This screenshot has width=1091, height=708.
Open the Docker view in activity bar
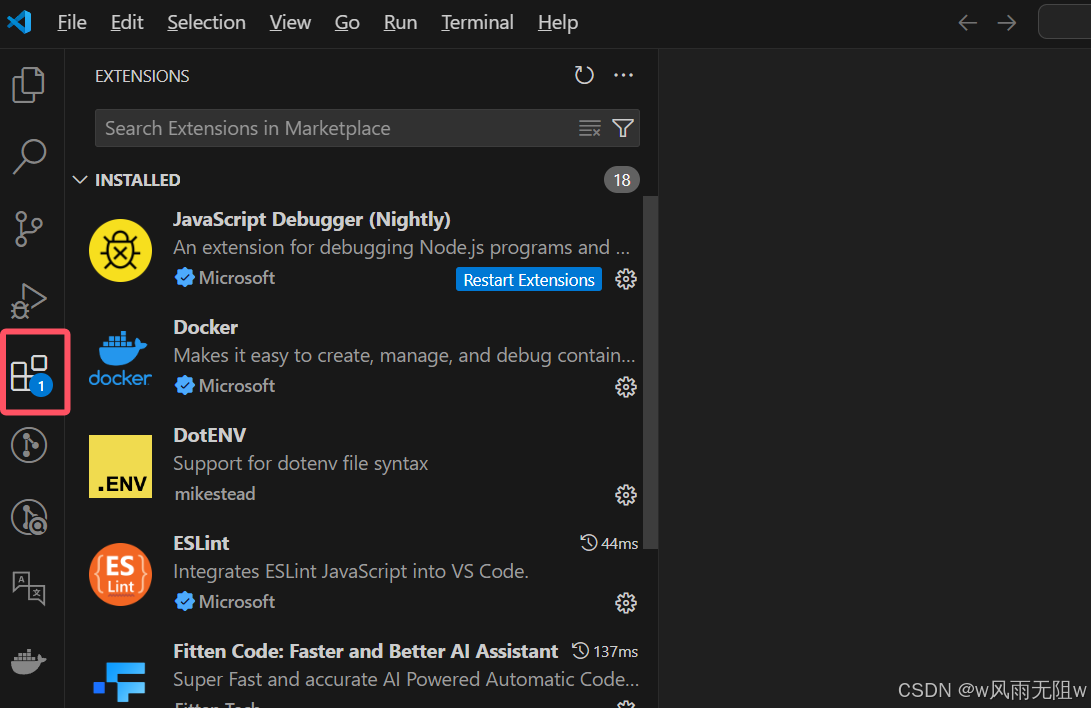(x=29, y=661)
